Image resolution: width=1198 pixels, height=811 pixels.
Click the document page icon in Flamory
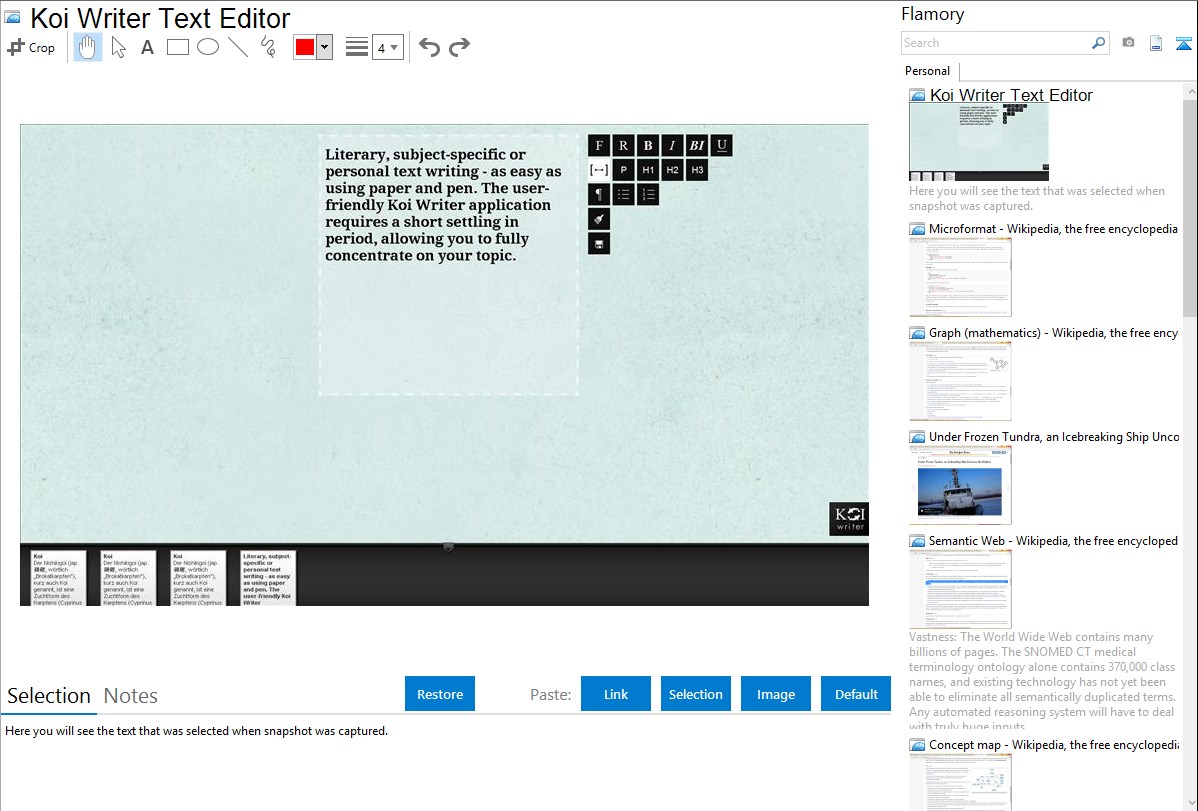[1156, 43]
